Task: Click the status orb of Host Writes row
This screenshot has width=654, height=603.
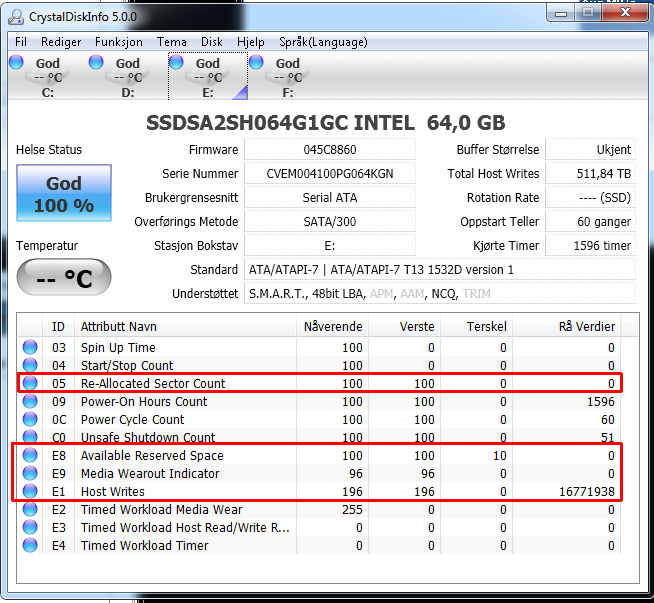Action: coord(30,491)
